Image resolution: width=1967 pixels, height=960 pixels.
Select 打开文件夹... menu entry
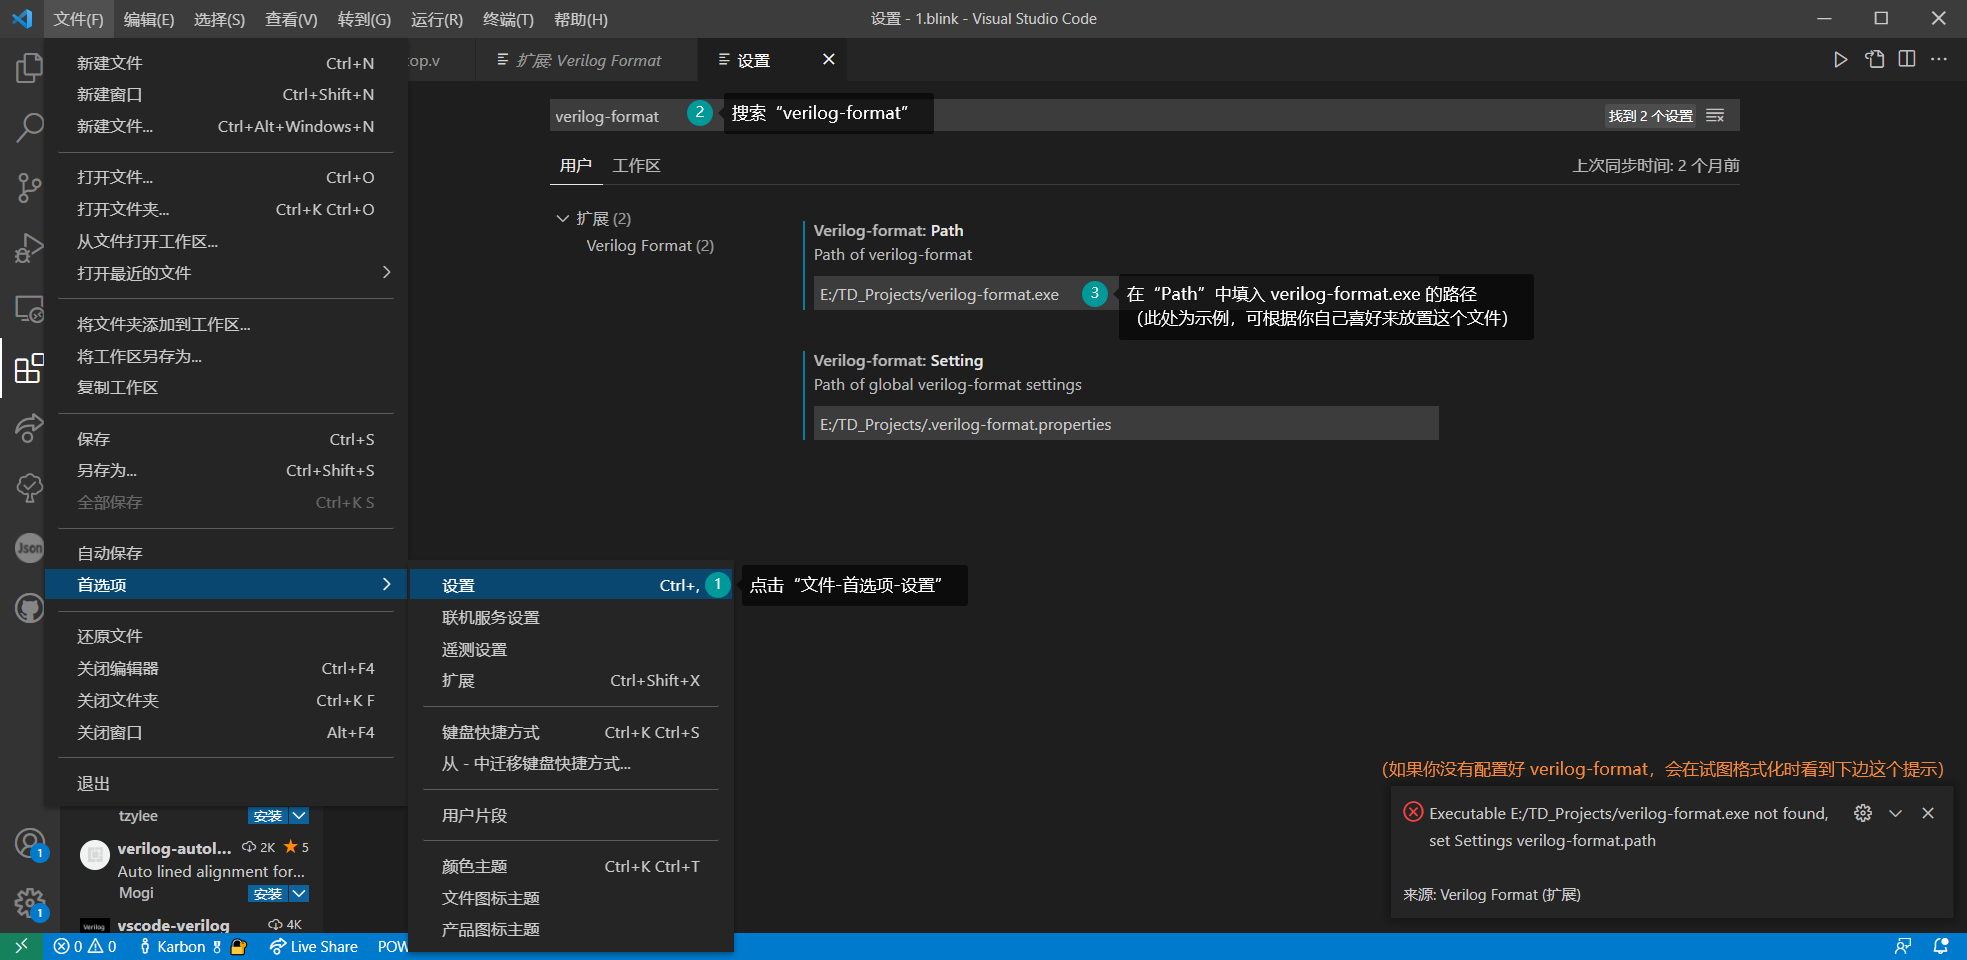(x=226, y=209)
